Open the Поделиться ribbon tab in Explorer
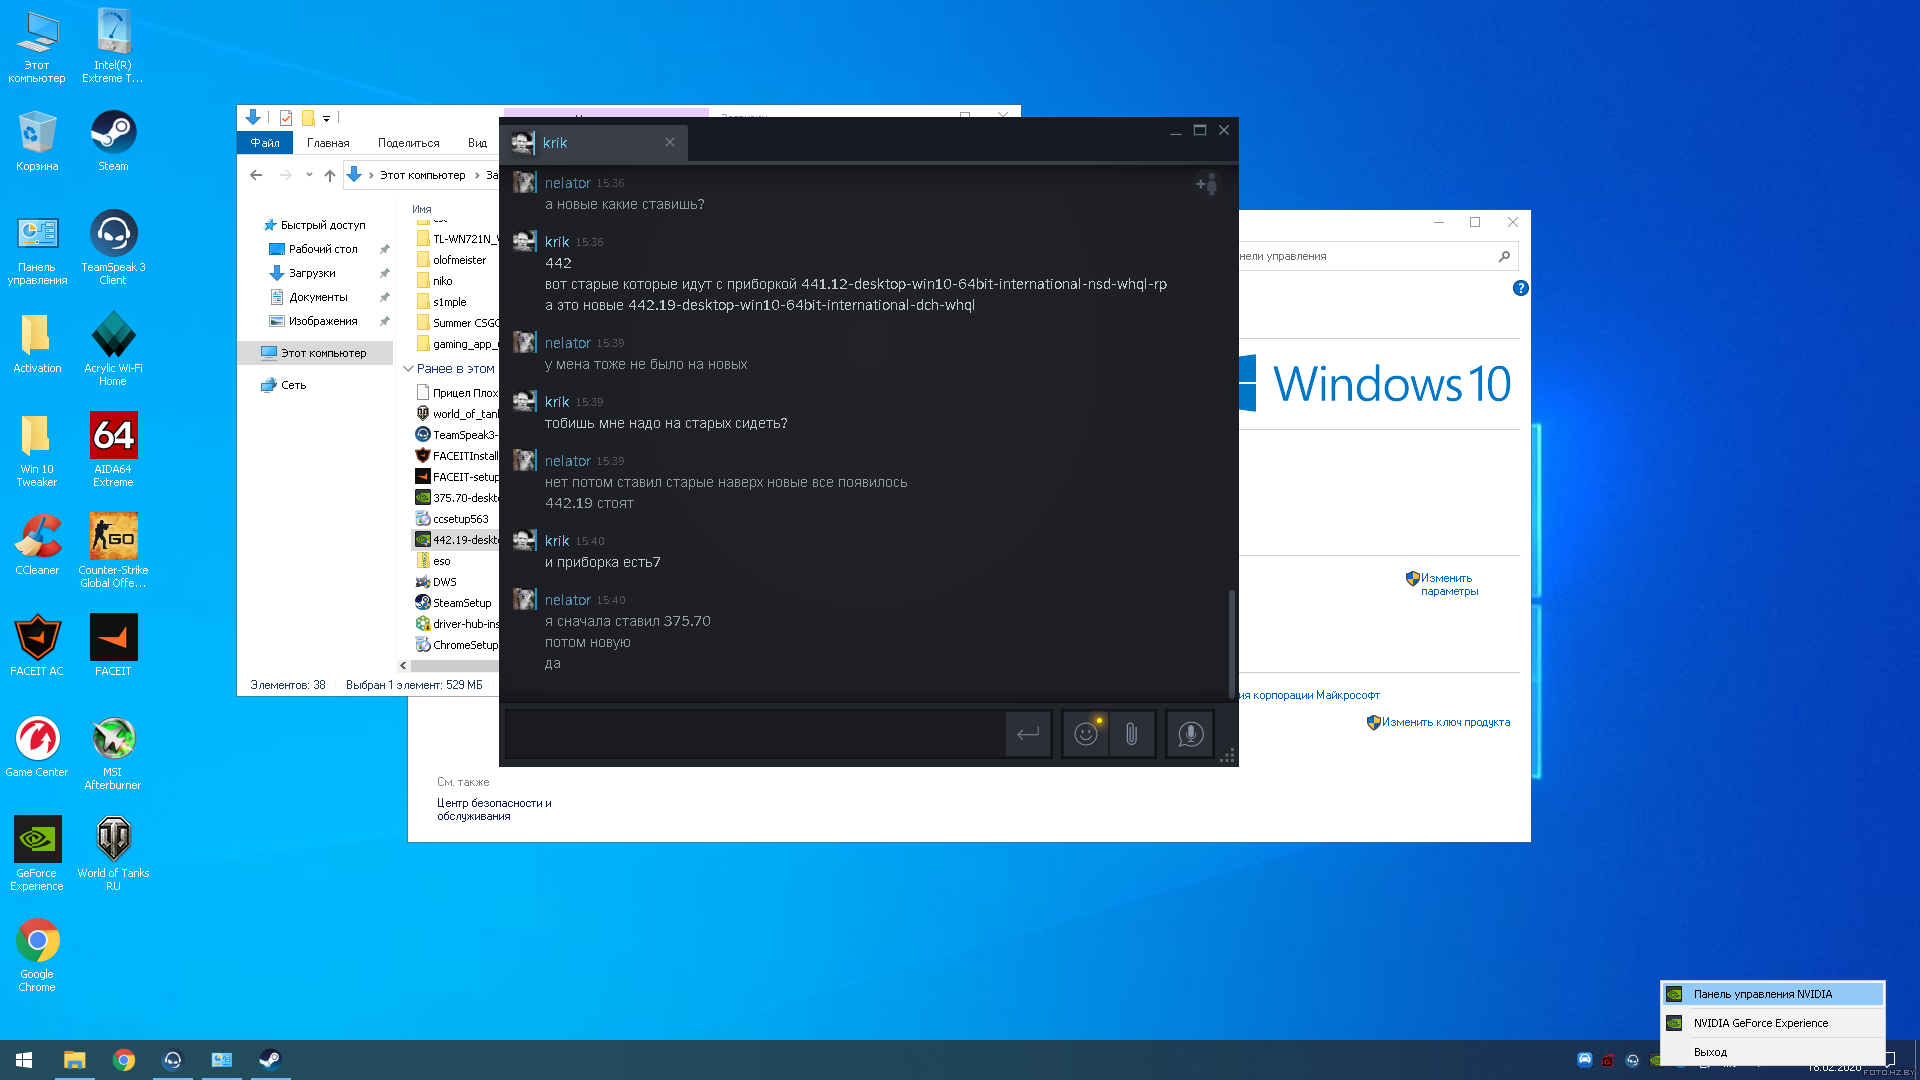Screen dimensions: 1920x1080 tap(408, 143)
